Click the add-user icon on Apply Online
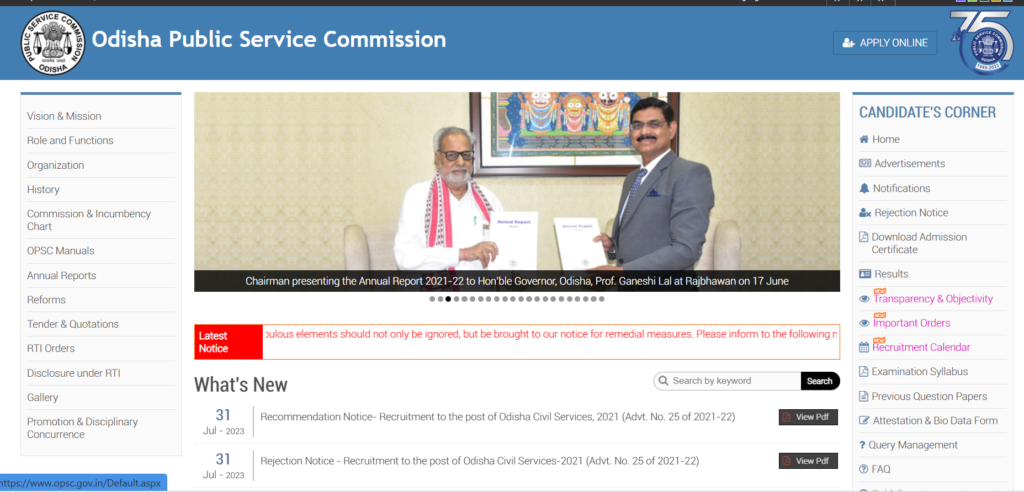The height and width of the screenshot is (492, 1024). click(848, 43)
